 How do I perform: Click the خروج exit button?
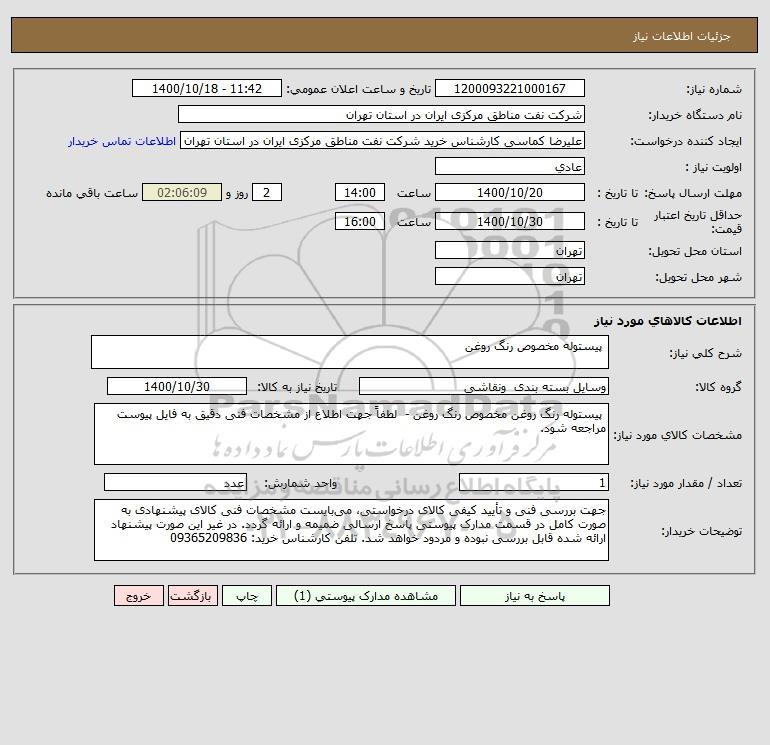pyautogui.click(x=138, y=596)
